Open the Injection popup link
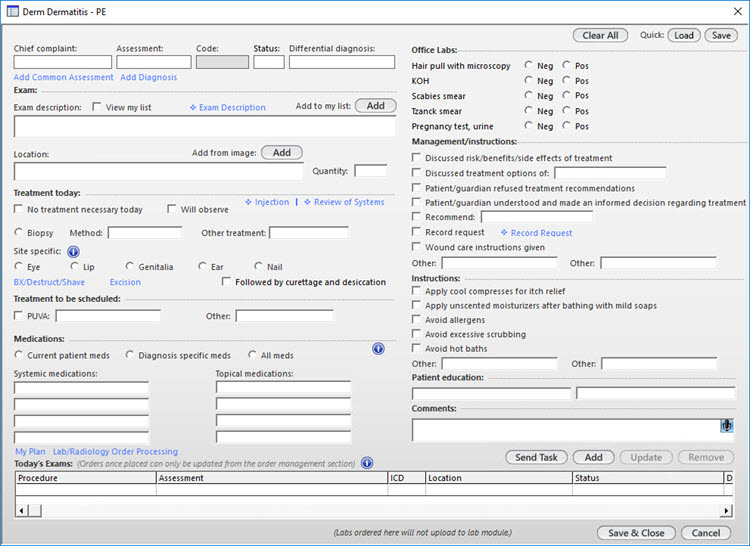Screen dimensions: 750x546 (x=267, y=202)
